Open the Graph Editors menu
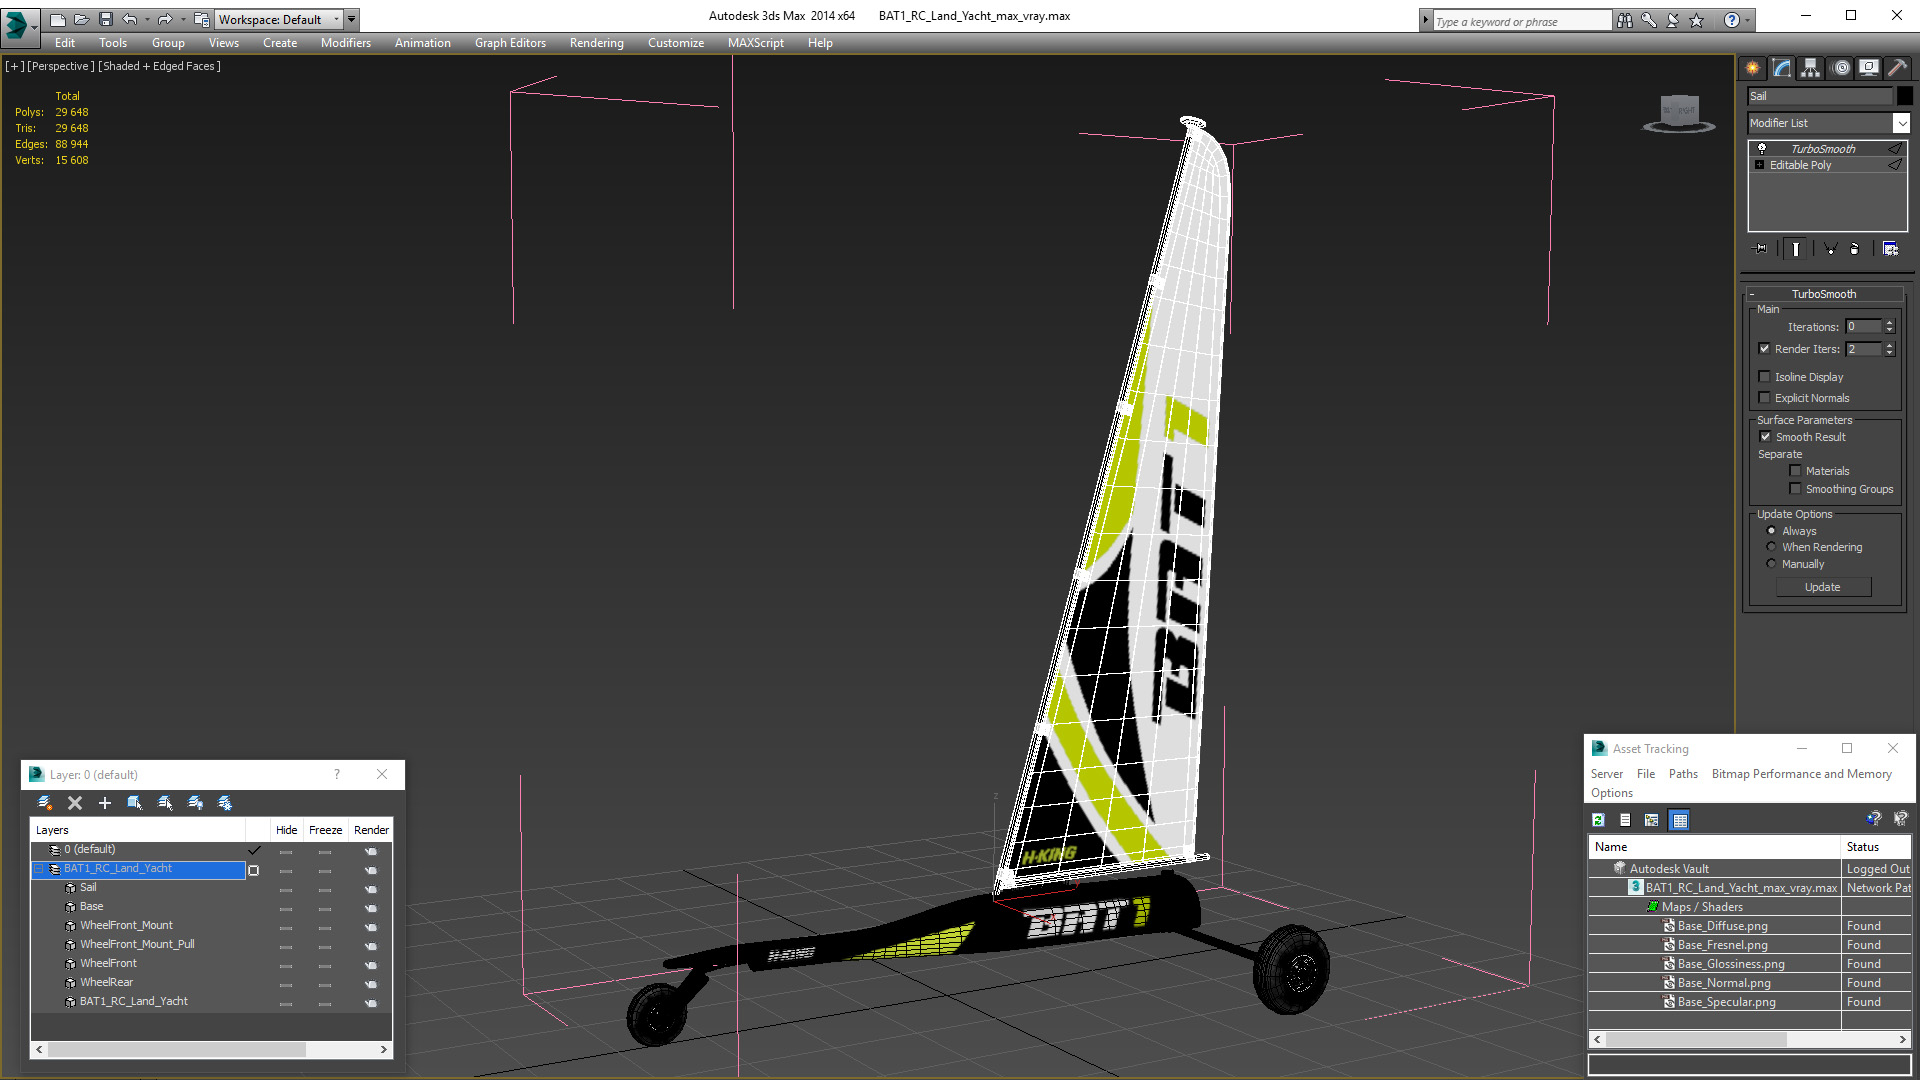 [x=510, y=43]
